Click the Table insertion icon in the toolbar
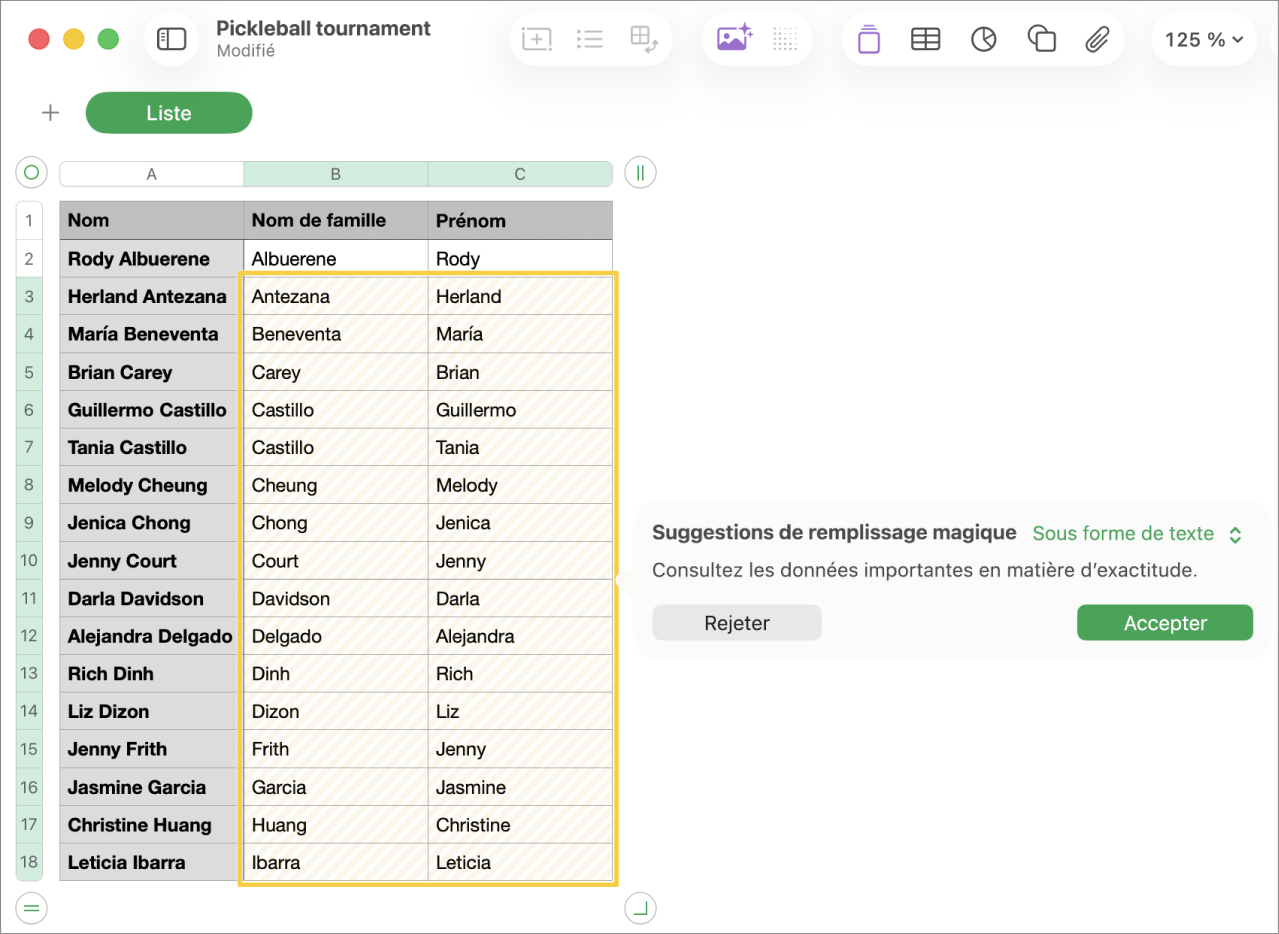The height and width of the screenshot is (934, 1279). click(x=925, y=39)
